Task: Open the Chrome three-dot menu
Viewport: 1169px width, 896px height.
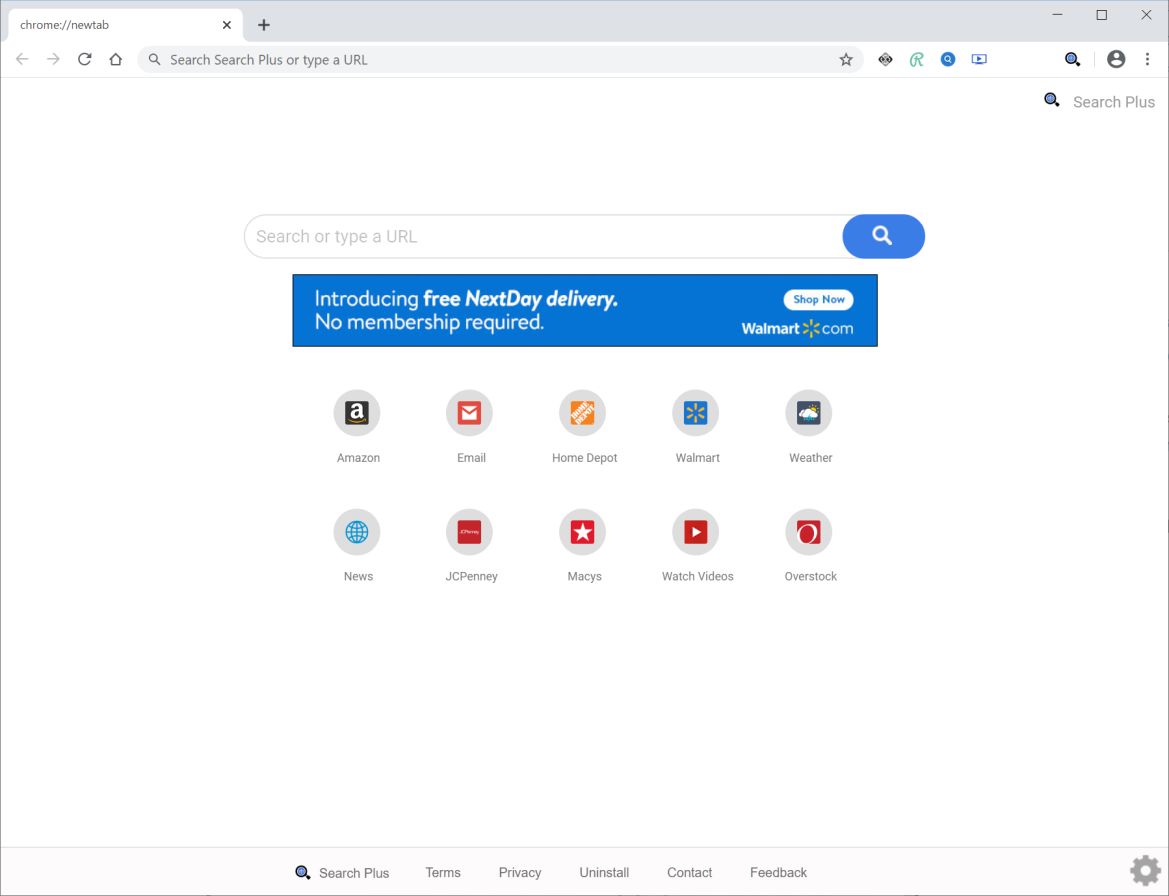Action: [1147, 60]
